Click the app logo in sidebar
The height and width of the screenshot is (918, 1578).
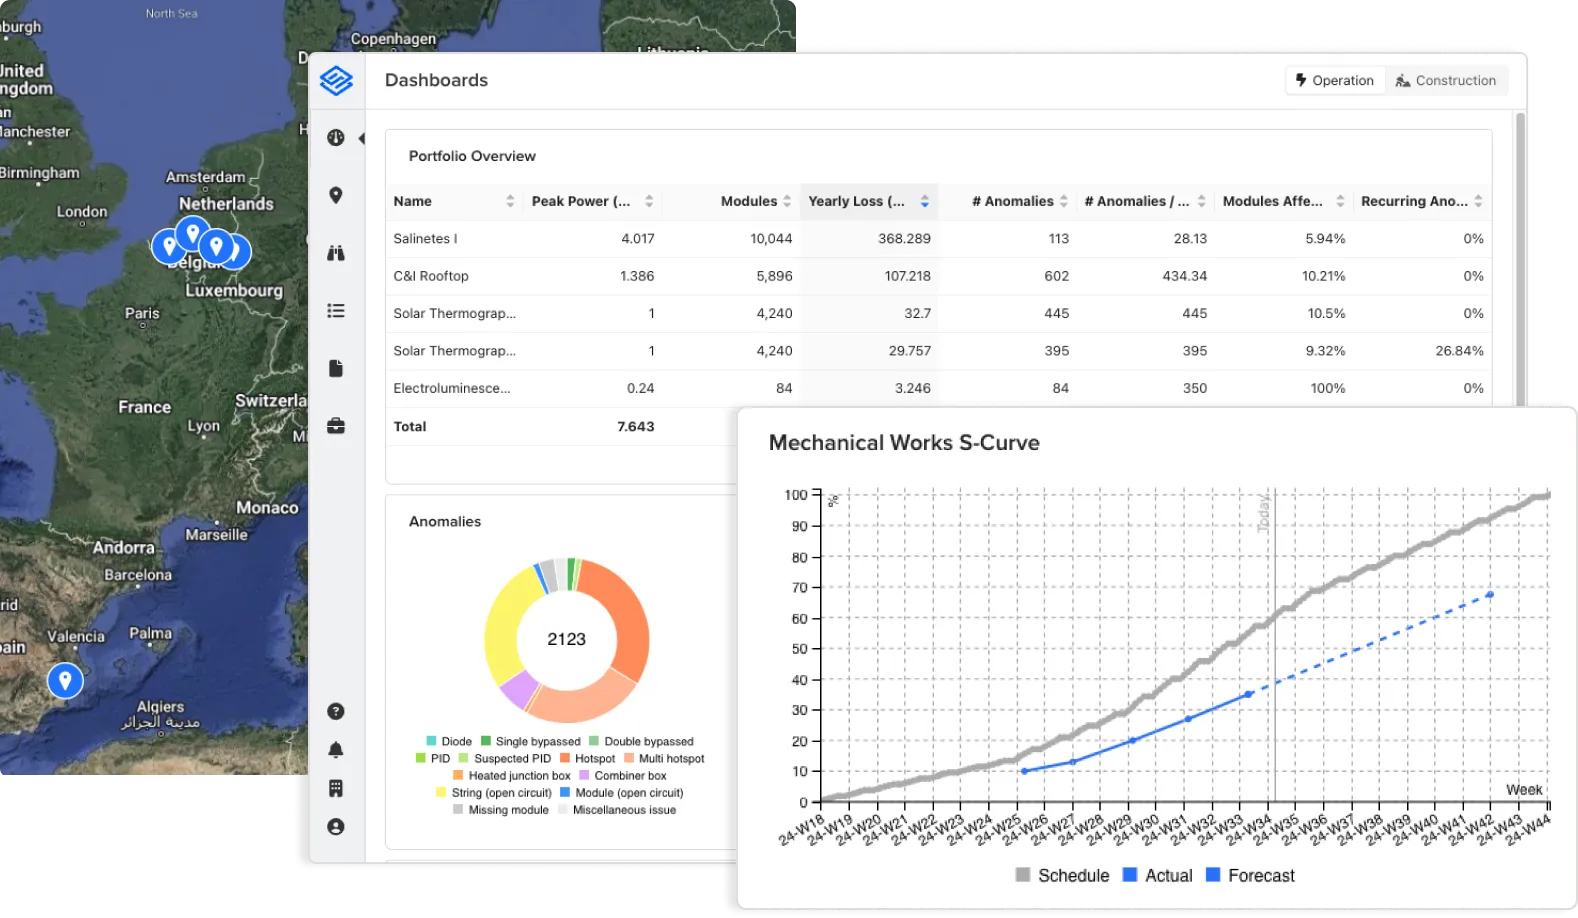point(336,80)
